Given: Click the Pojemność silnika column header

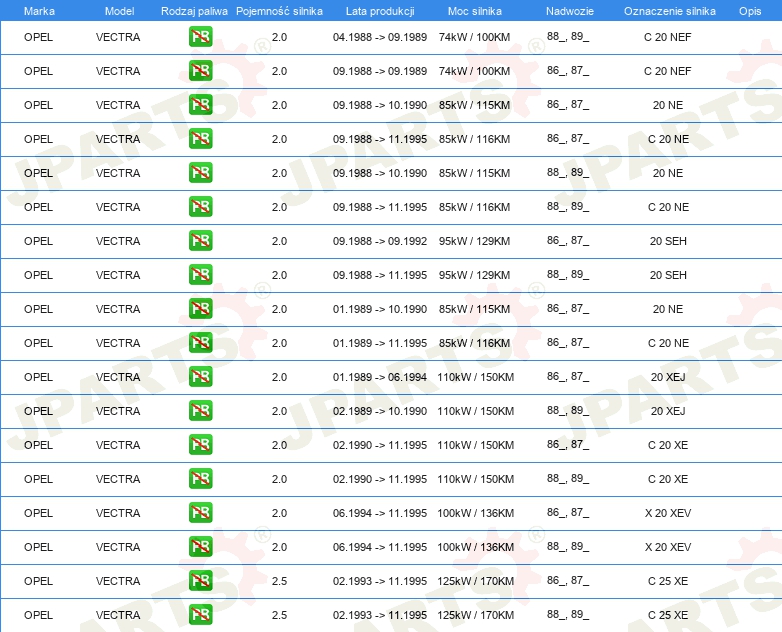Looking at the screenshot, I should click(279, 11).
